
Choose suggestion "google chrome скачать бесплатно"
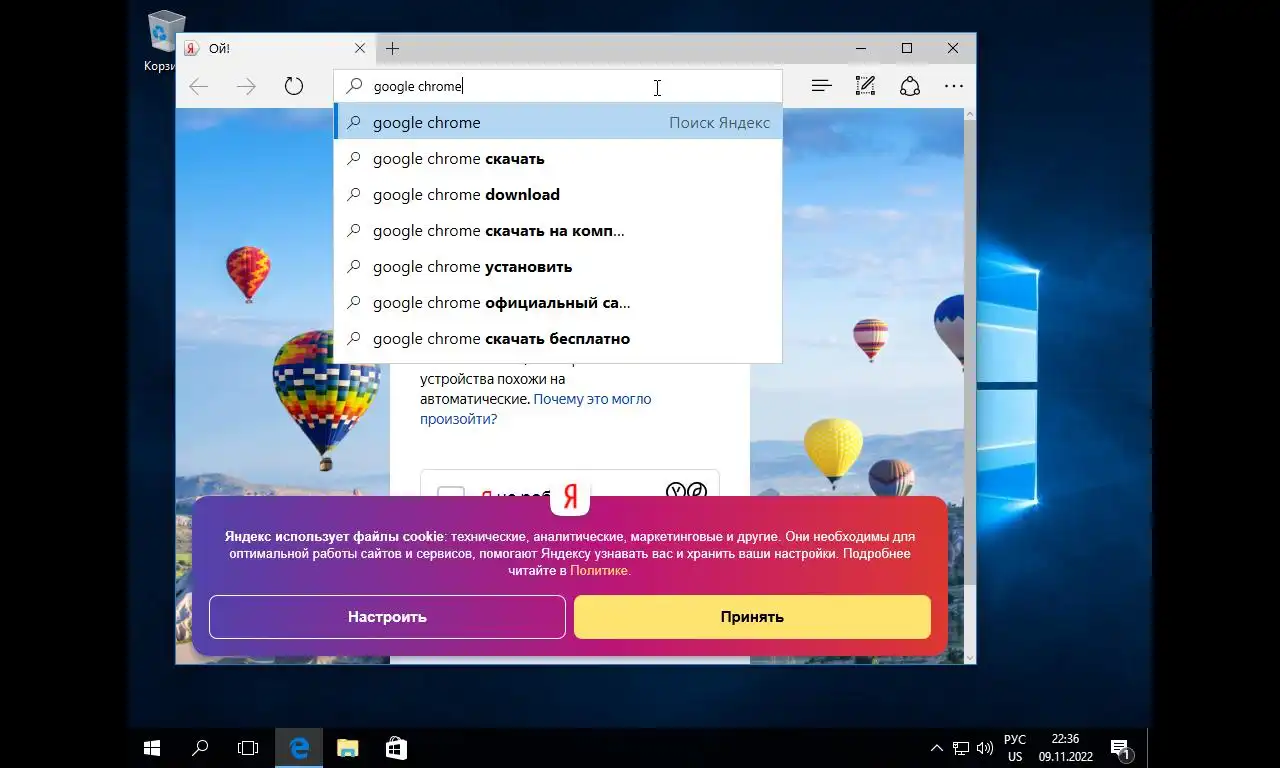(558, 338)
